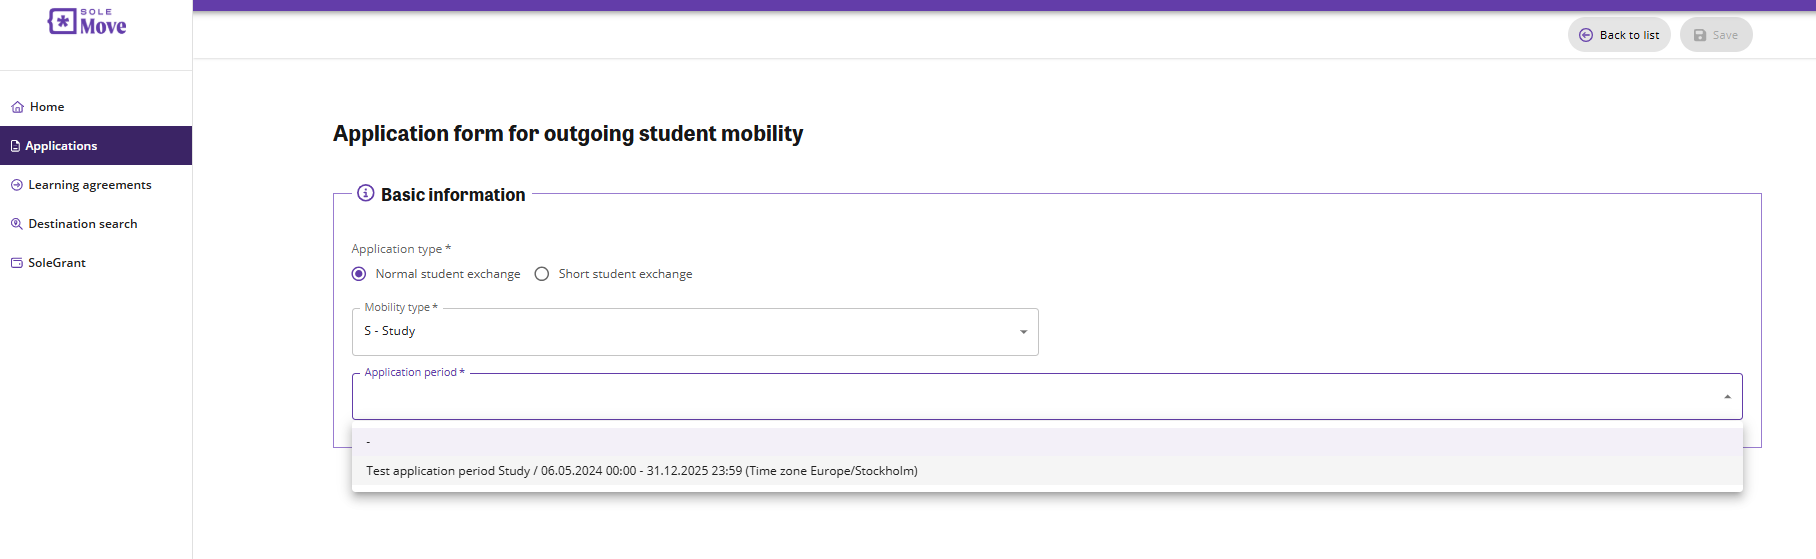Go to Destination search menu item
The width and height of the screenshot is (1816, 559).
[83, 224]
